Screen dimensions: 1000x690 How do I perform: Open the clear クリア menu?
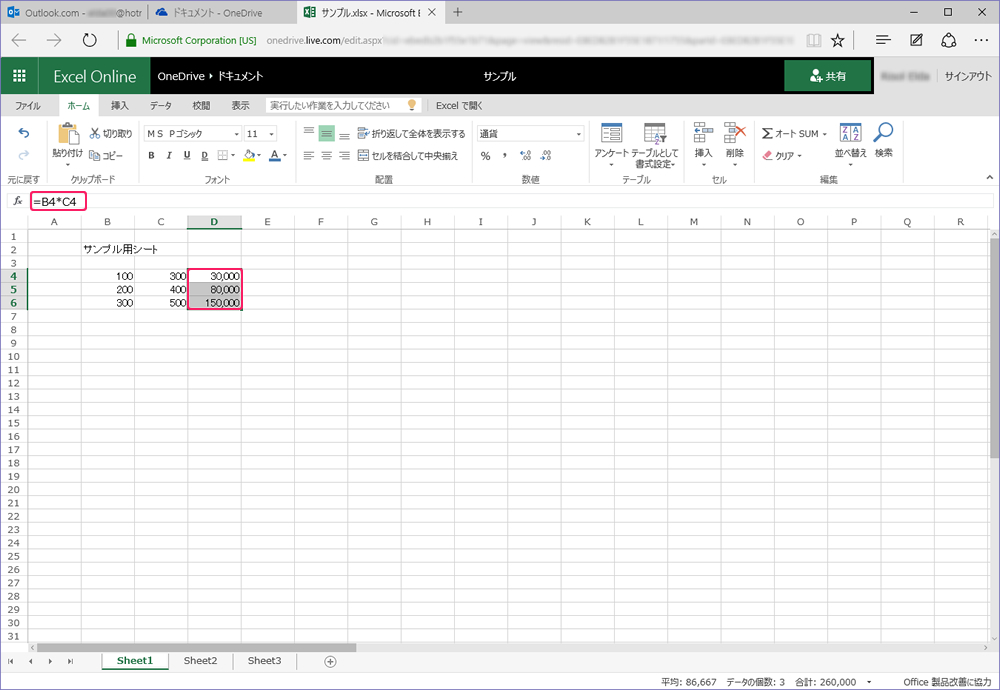782,155
